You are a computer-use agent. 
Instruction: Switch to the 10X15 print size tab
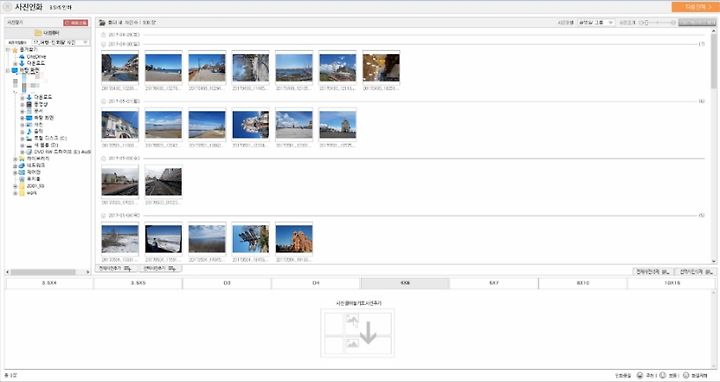click(x=672, y=283)
